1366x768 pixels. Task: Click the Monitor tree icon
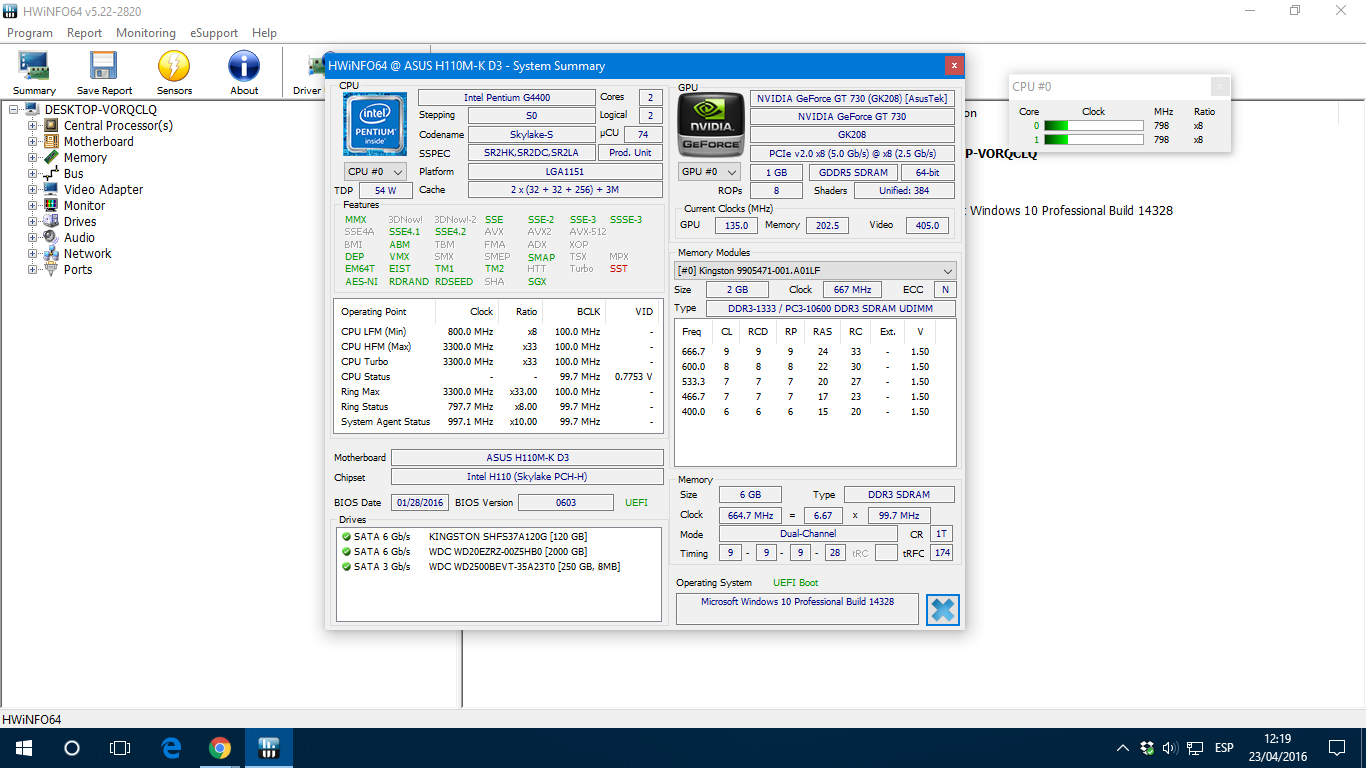(x=51, y=205)
